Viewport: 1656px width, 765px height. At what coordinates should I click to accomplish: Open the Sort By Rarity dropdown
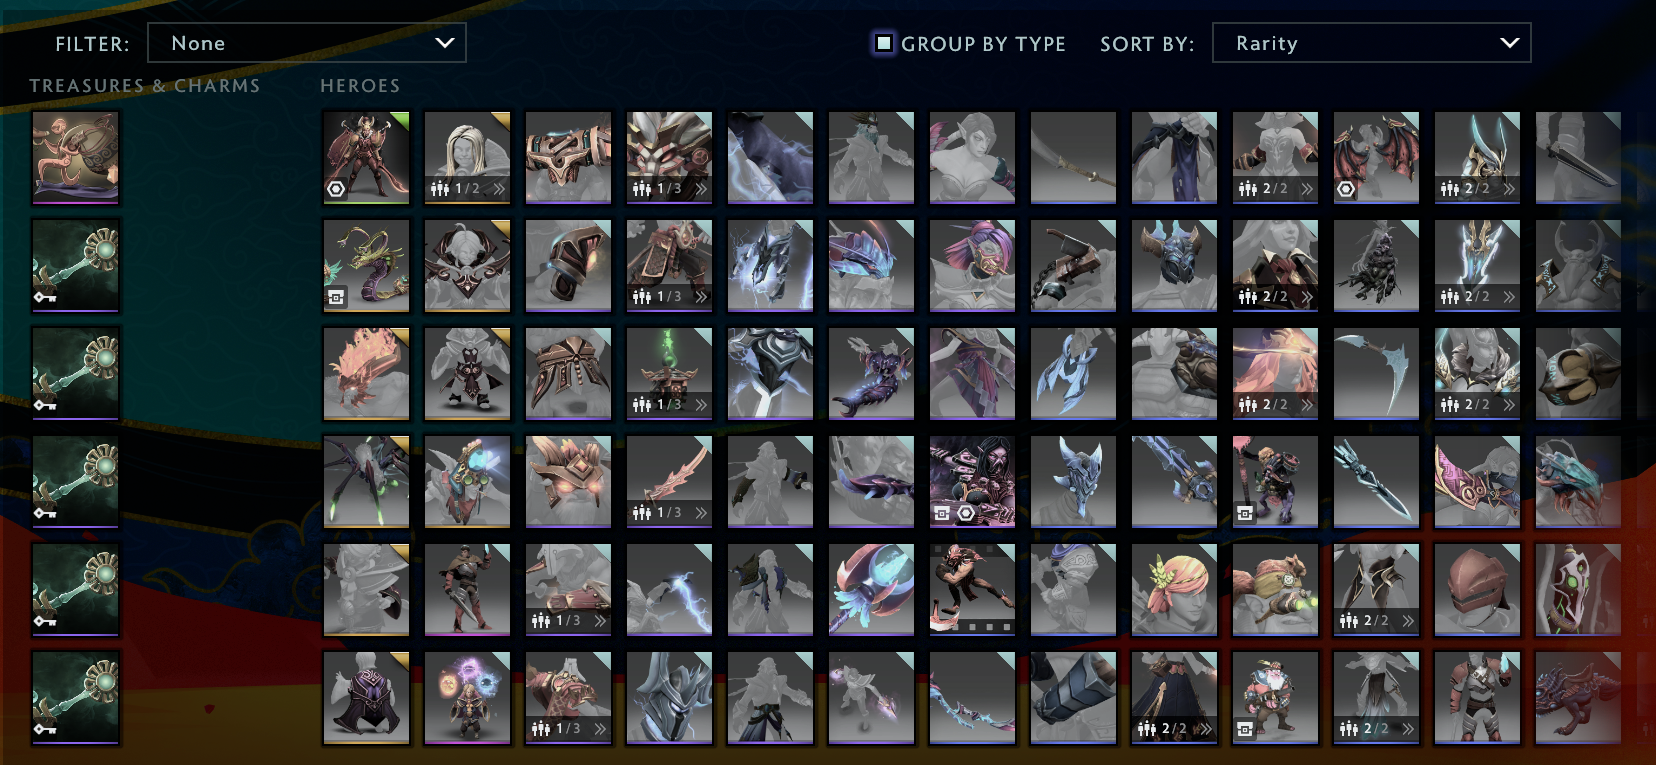[1371, 43]
